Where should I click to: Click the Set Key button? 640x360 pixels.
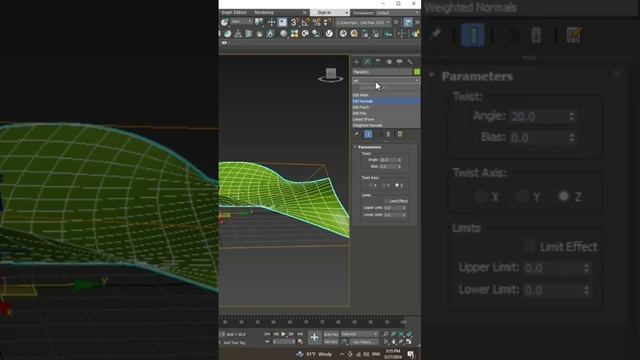(331, 342)
